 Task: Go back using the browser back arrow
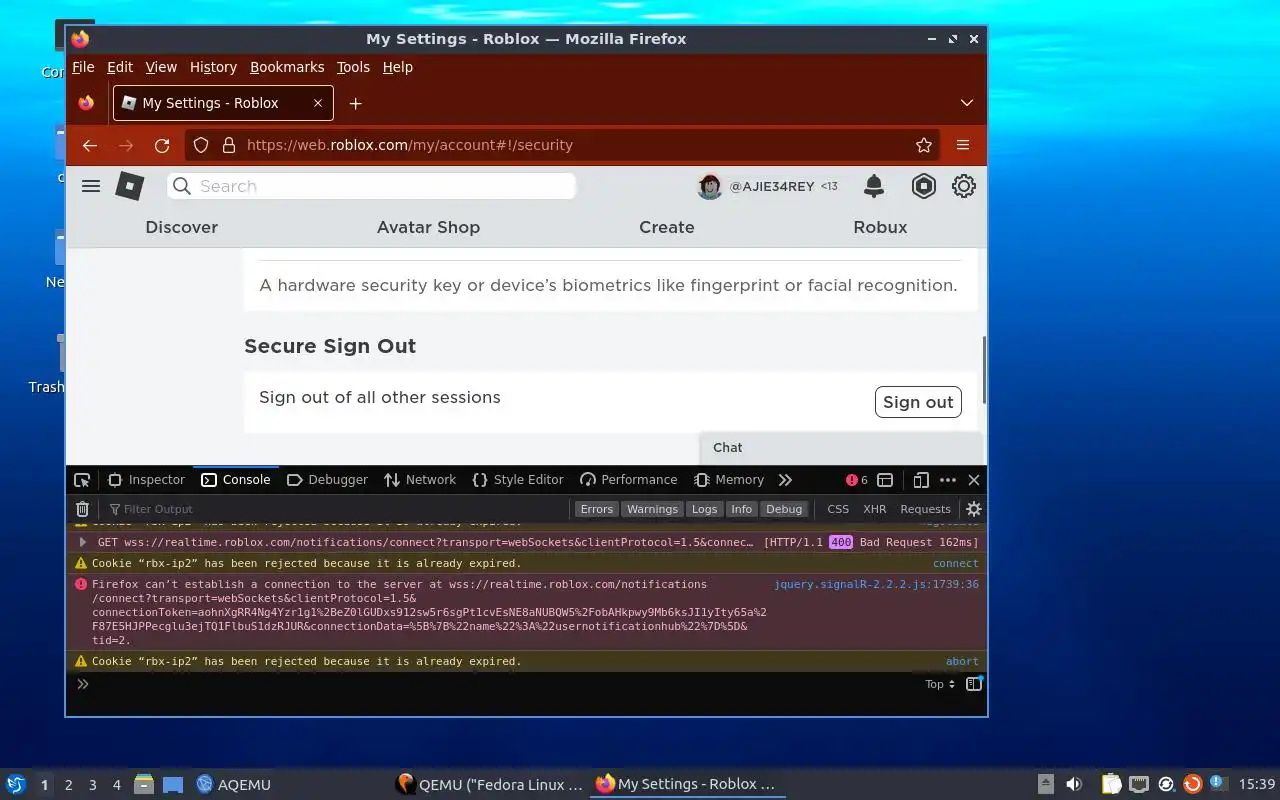coord(90,145)
